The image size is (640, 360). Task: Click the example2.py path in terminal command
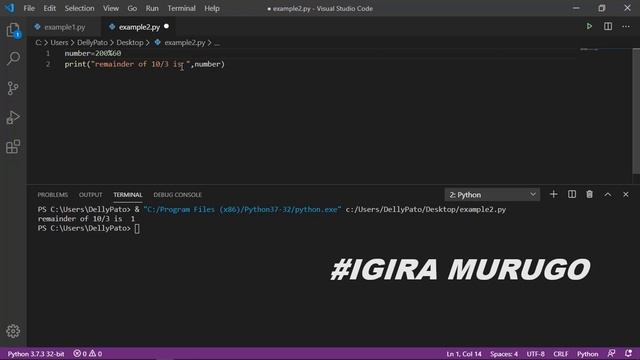coord(426,209)
